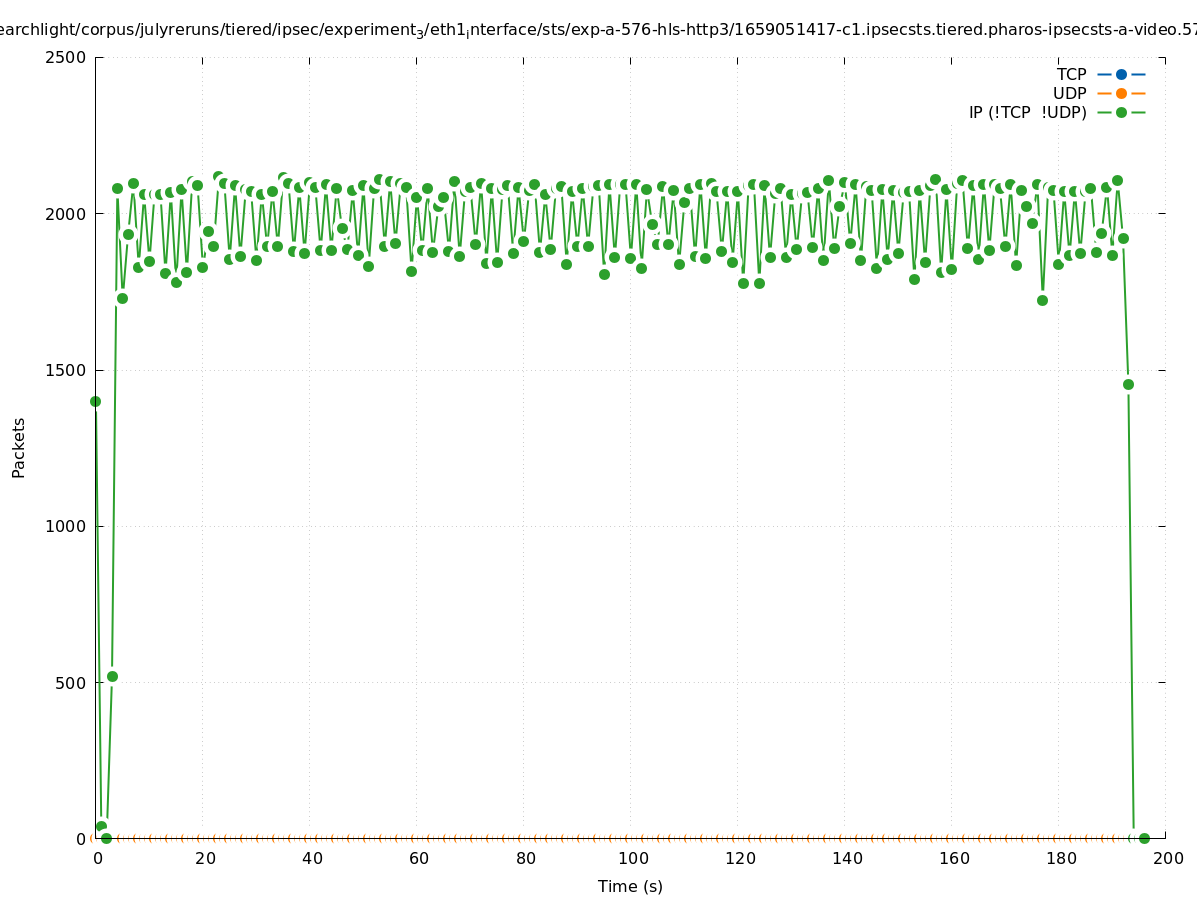
Task: Click the 500 y-axis tick label
Action: coord(70,683)
